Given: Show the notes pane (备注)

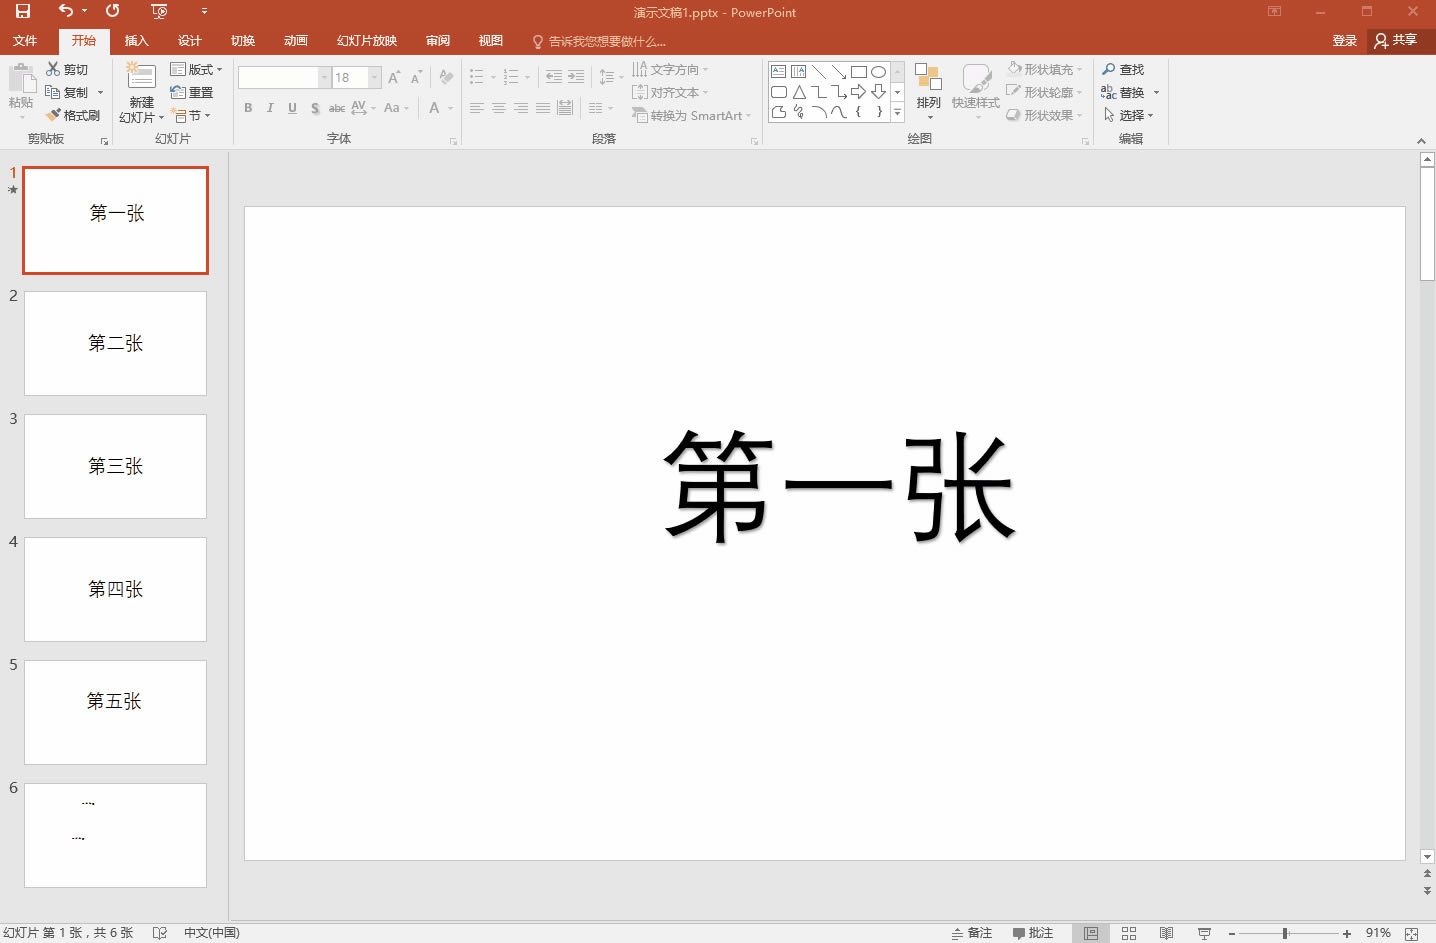Looking at the screenshot, I should 971,932.
